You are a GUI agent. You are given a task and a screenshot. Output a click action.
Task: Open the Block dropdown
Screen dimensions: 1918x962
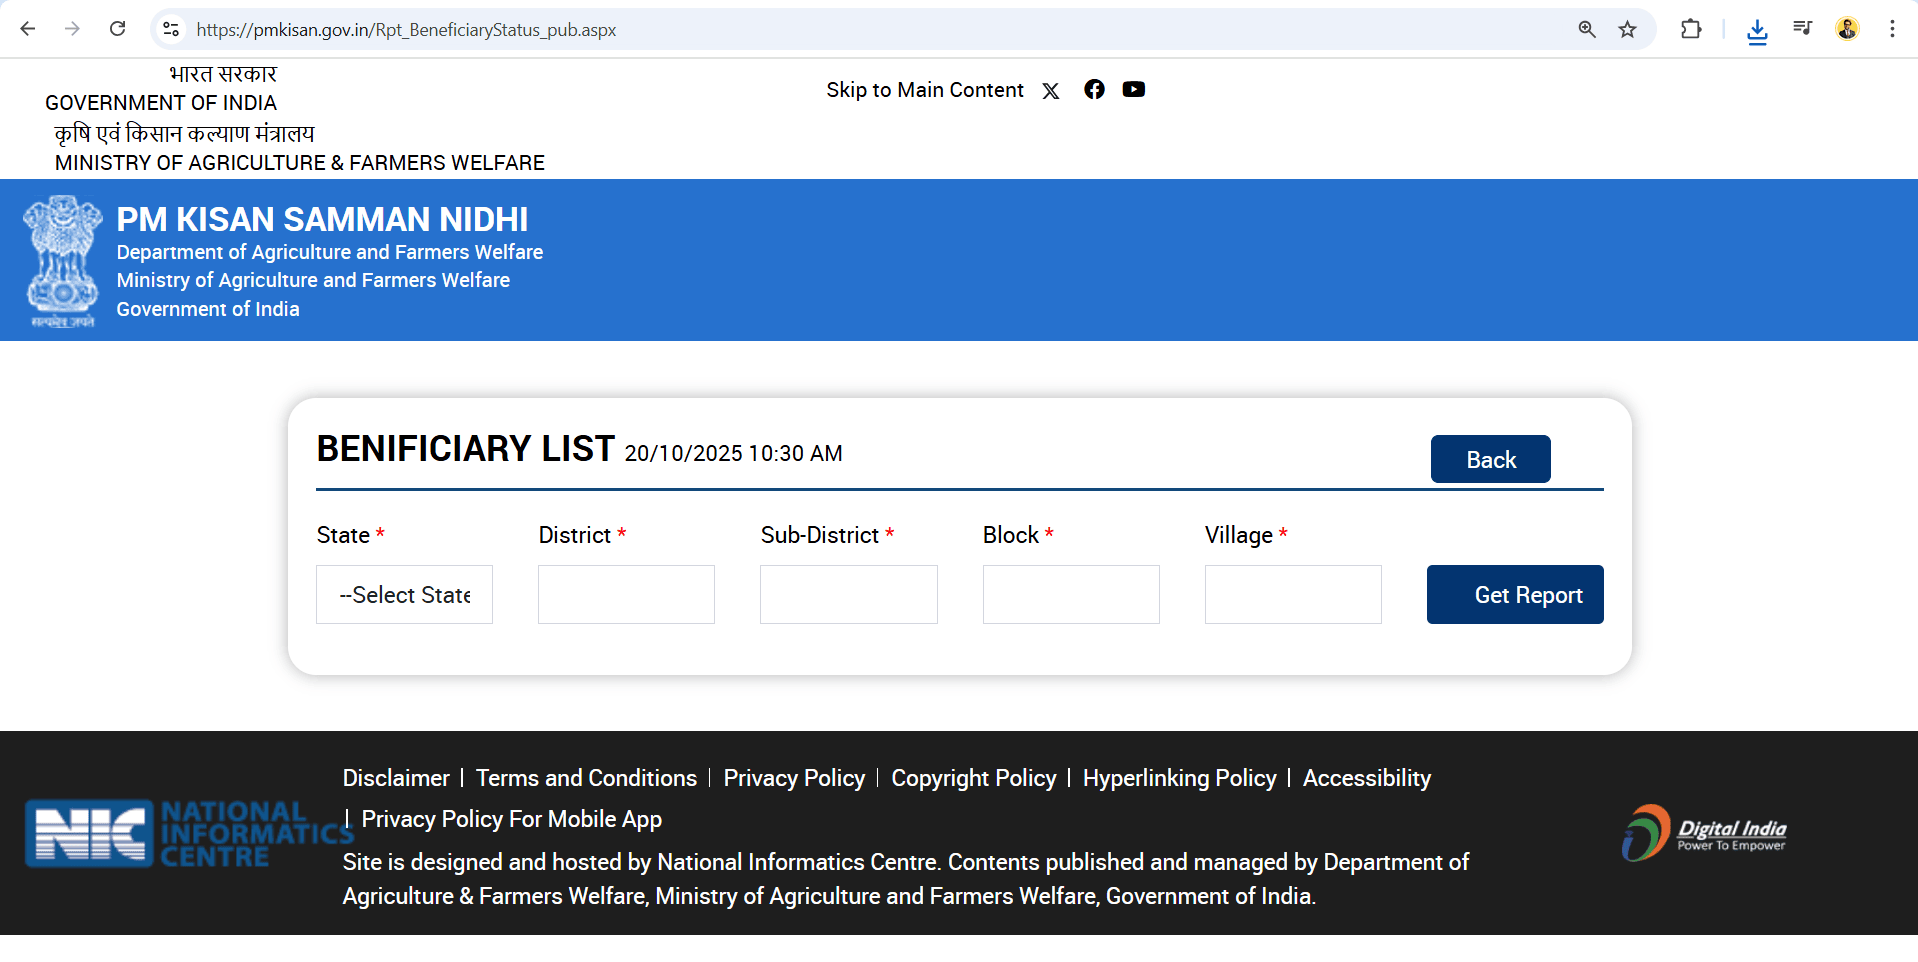(1071, 595)
